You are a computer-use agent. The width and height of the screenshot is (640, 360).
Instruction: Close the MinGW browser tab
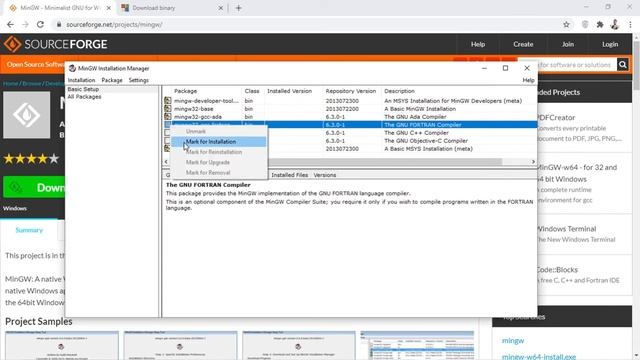click(109, 8)
